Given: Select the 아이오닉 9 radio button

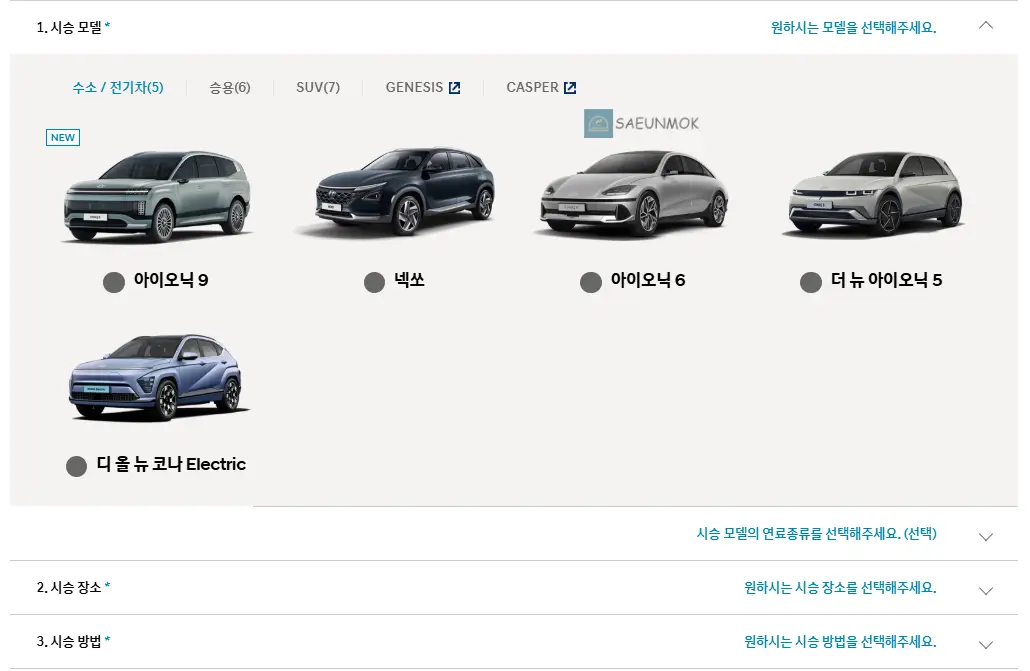Looking at the screenshot, I should pyautogui.click(x=114, y=282).
